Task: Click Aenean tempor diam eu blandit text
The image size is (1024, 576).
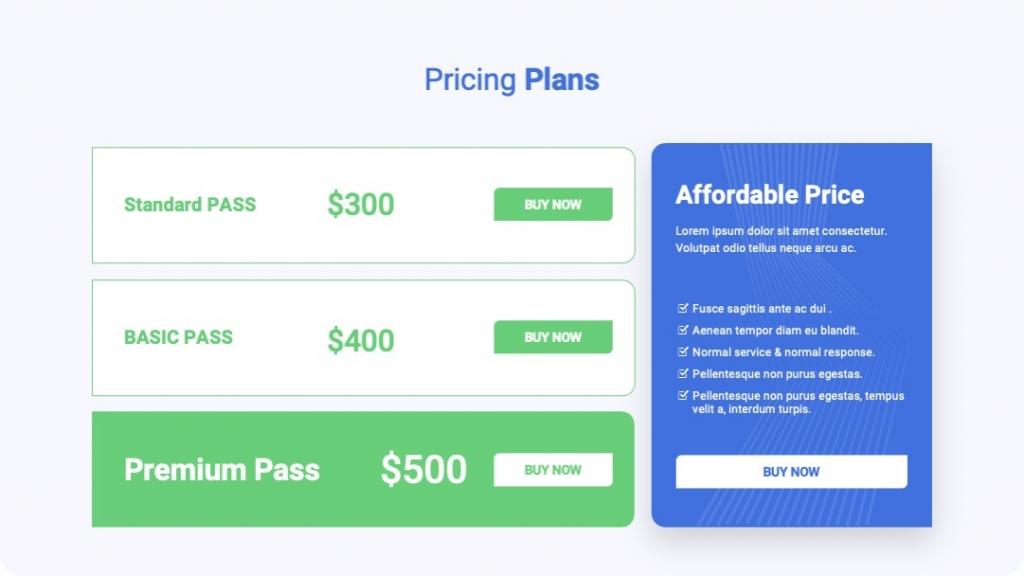Action: [x=776, y=330]
